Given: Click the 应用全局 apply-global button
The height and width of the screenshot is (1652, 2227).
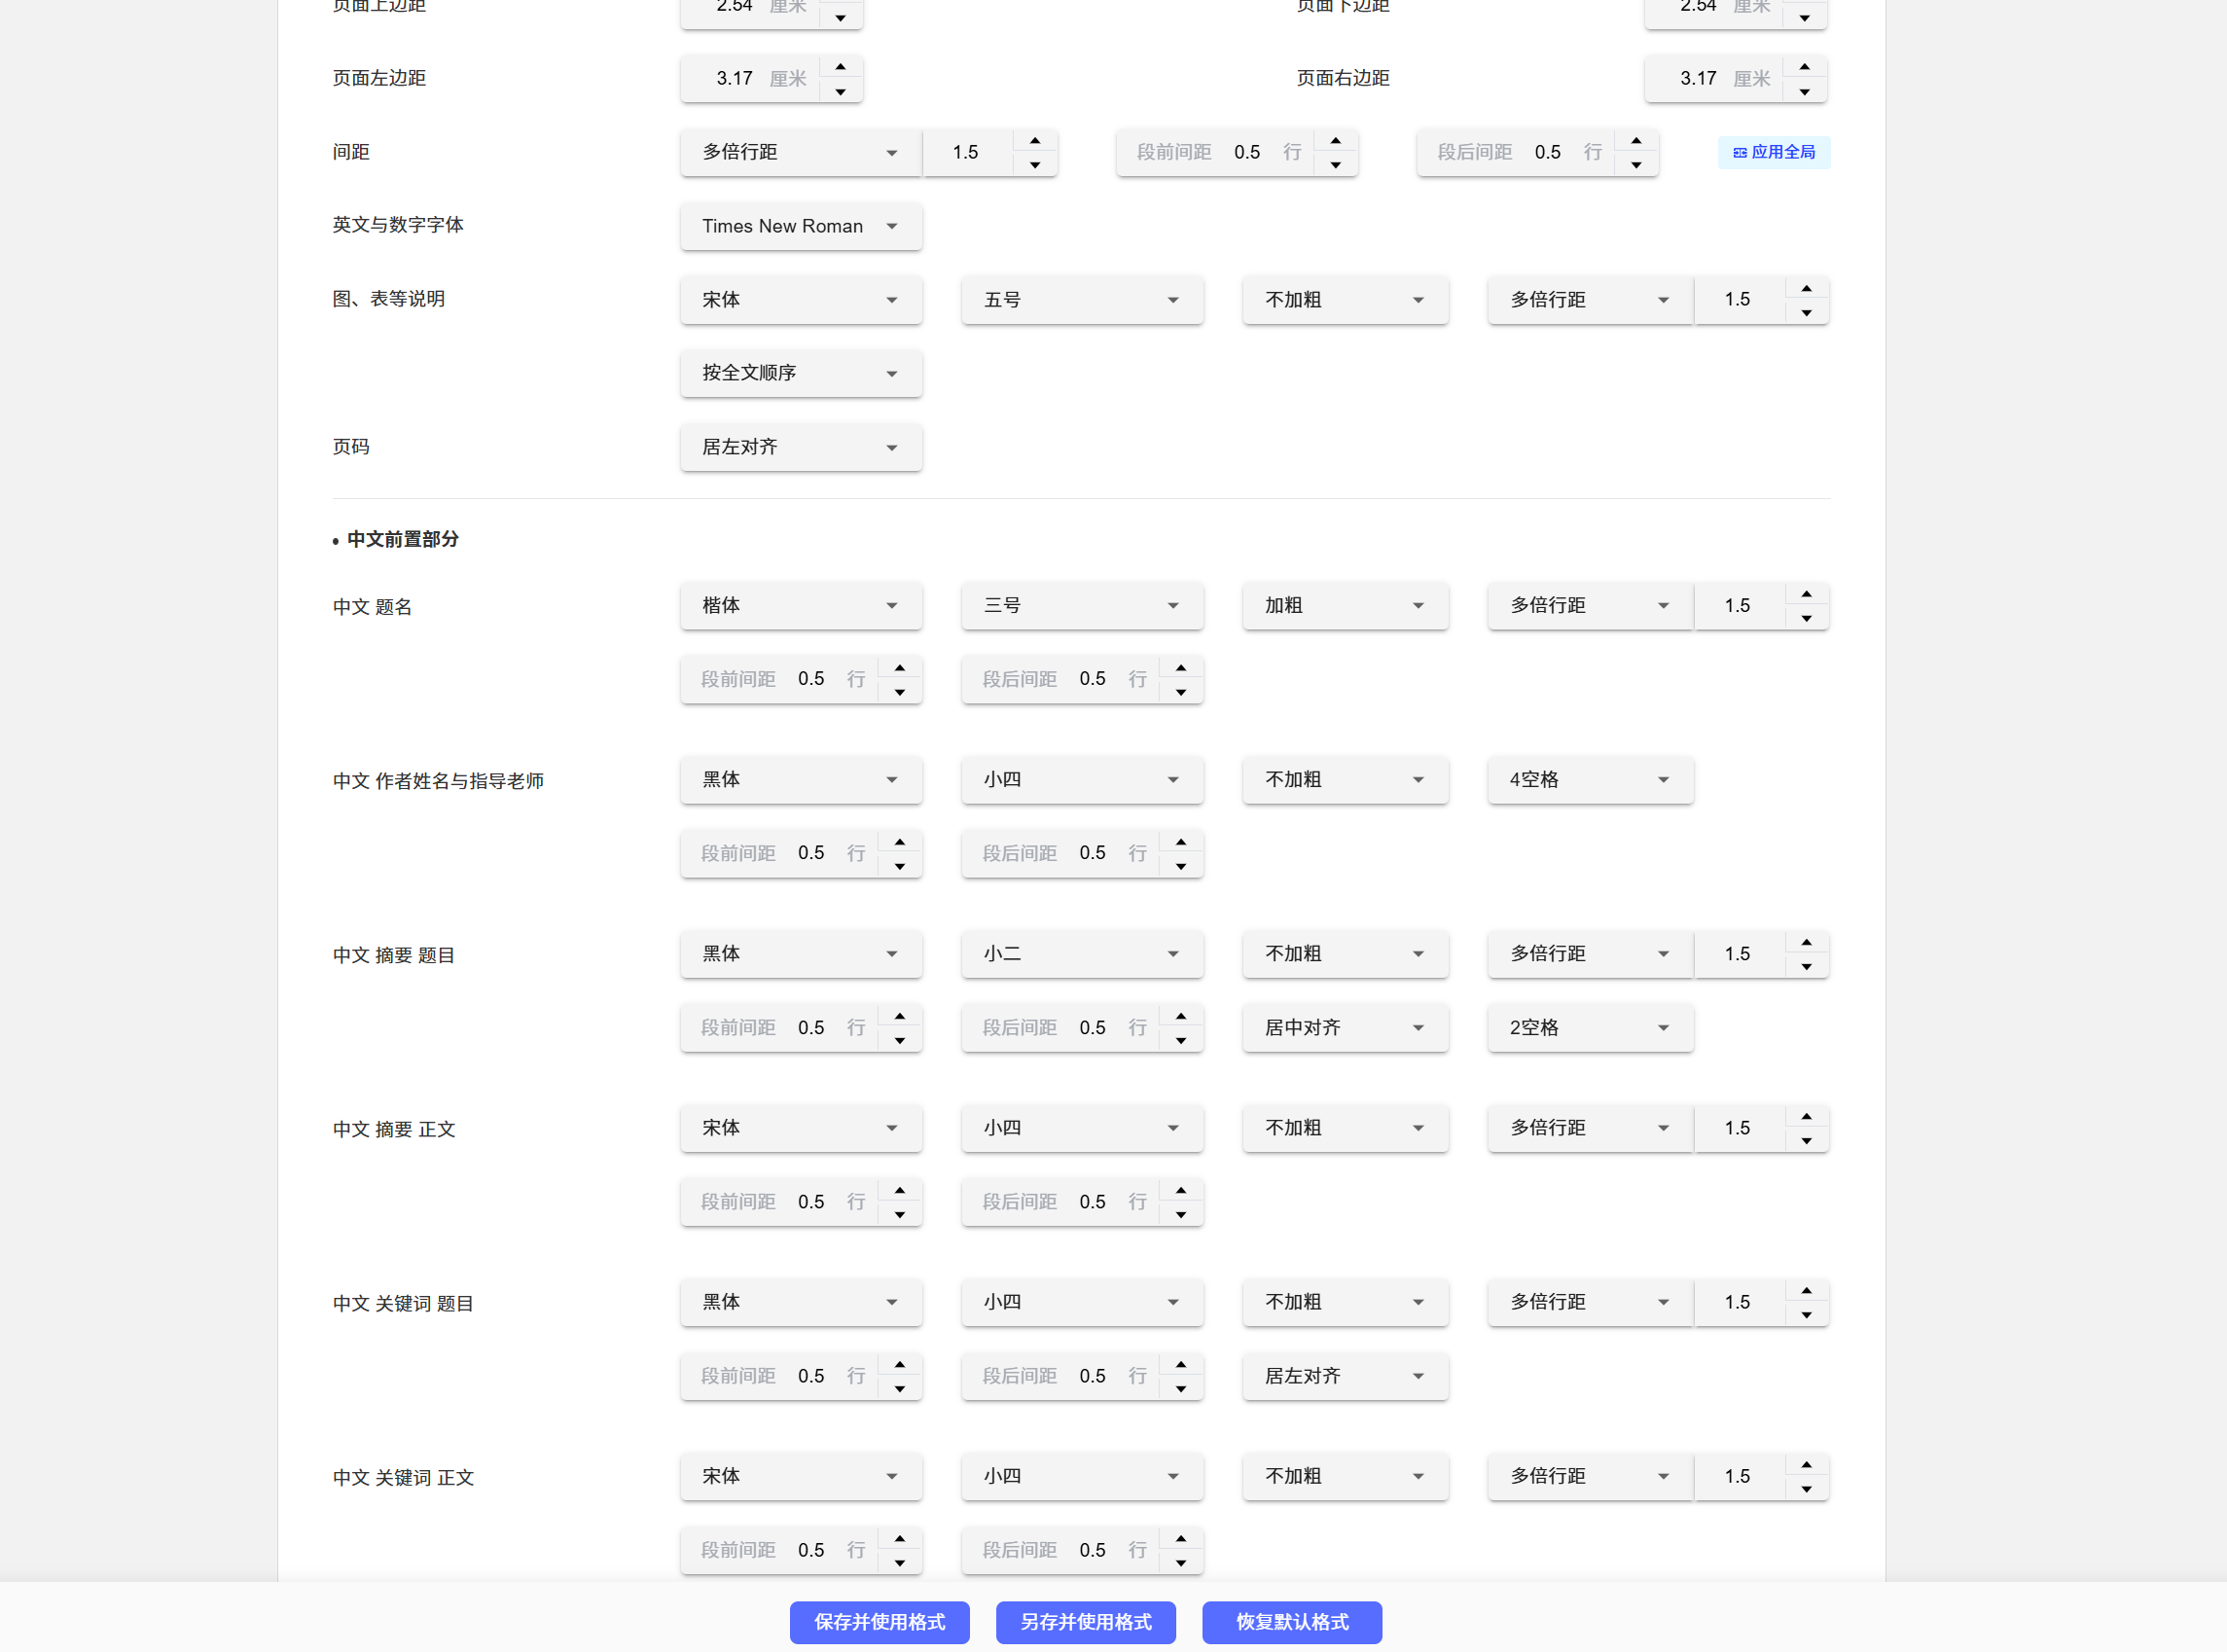Looking at the screenshot, I should coord(1773,152).
